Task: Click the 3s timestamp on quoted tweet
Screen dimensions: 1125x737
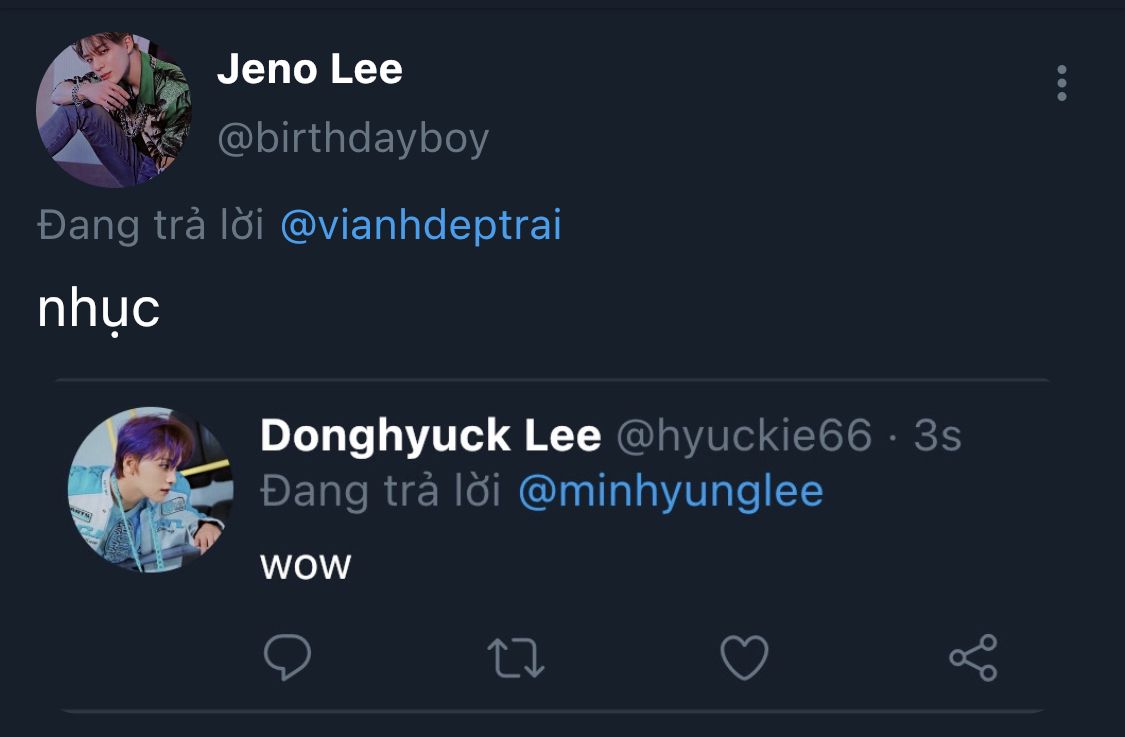Action: tap(937, 436)
